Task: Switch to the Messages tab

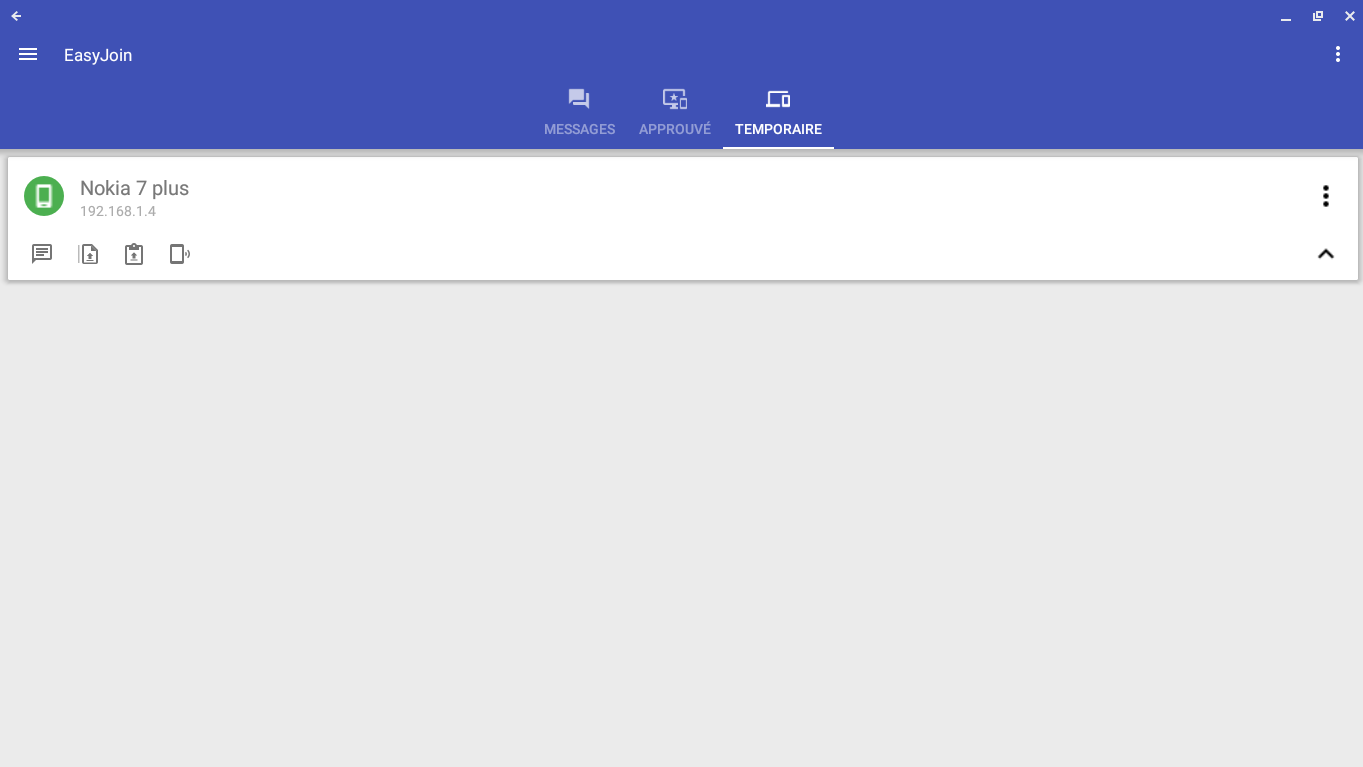Action: (579, 112)
